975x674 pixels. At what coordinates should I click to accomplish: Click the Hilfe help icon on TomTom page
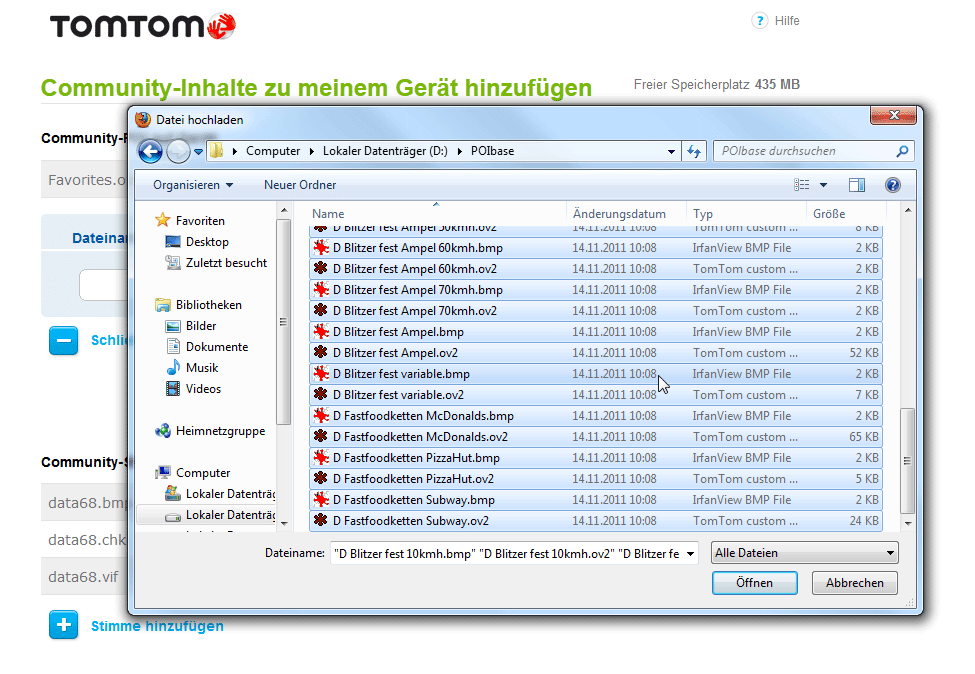point(759,21)
